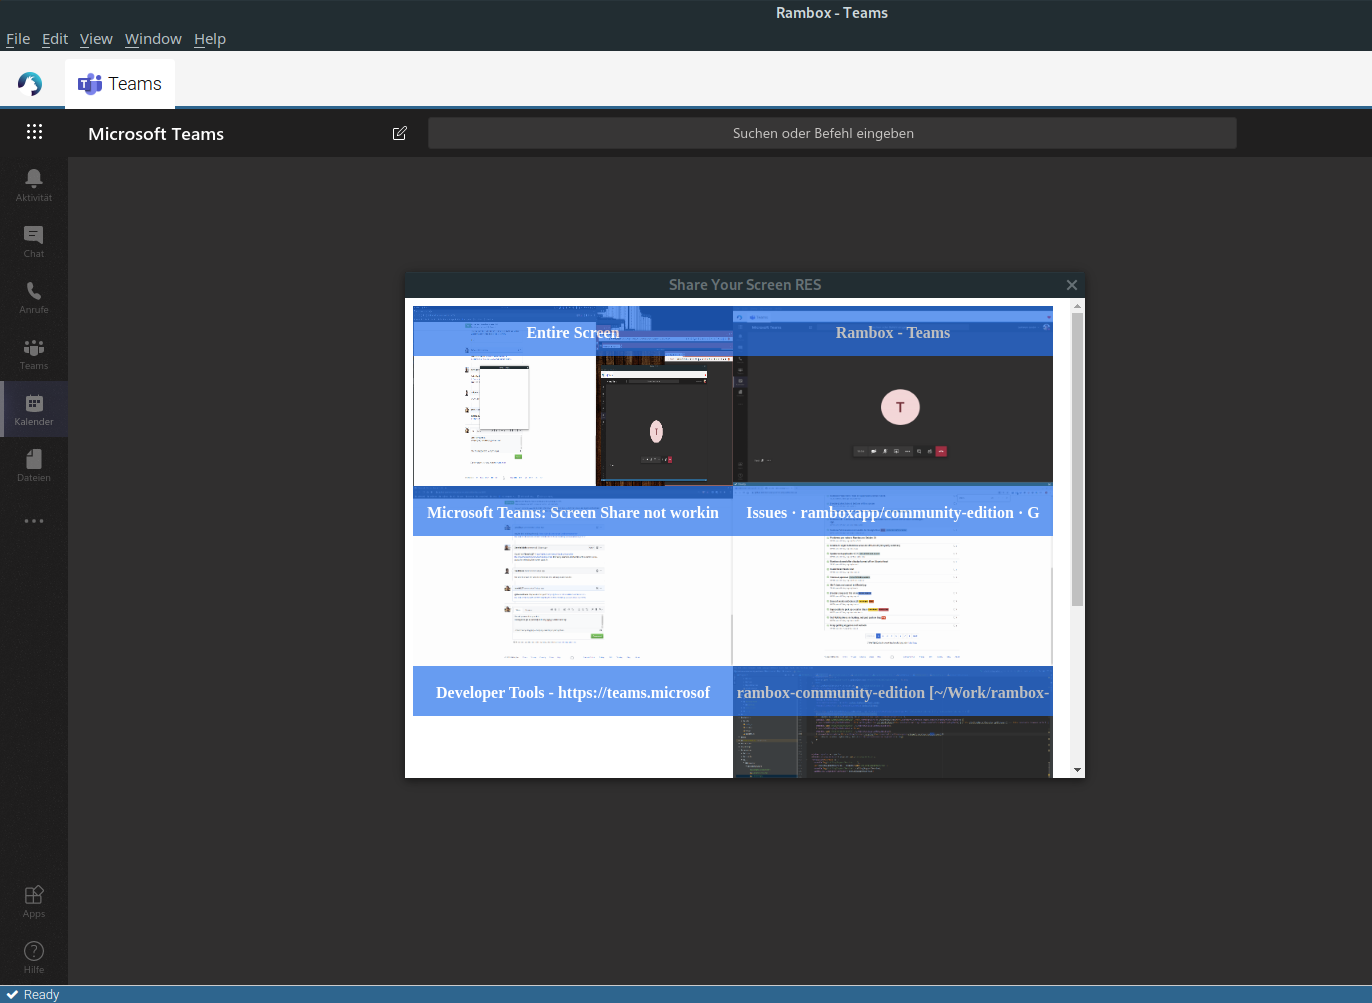Open the Edit menu
The height and width of the screenshot is (1003, 1372).
55,39
